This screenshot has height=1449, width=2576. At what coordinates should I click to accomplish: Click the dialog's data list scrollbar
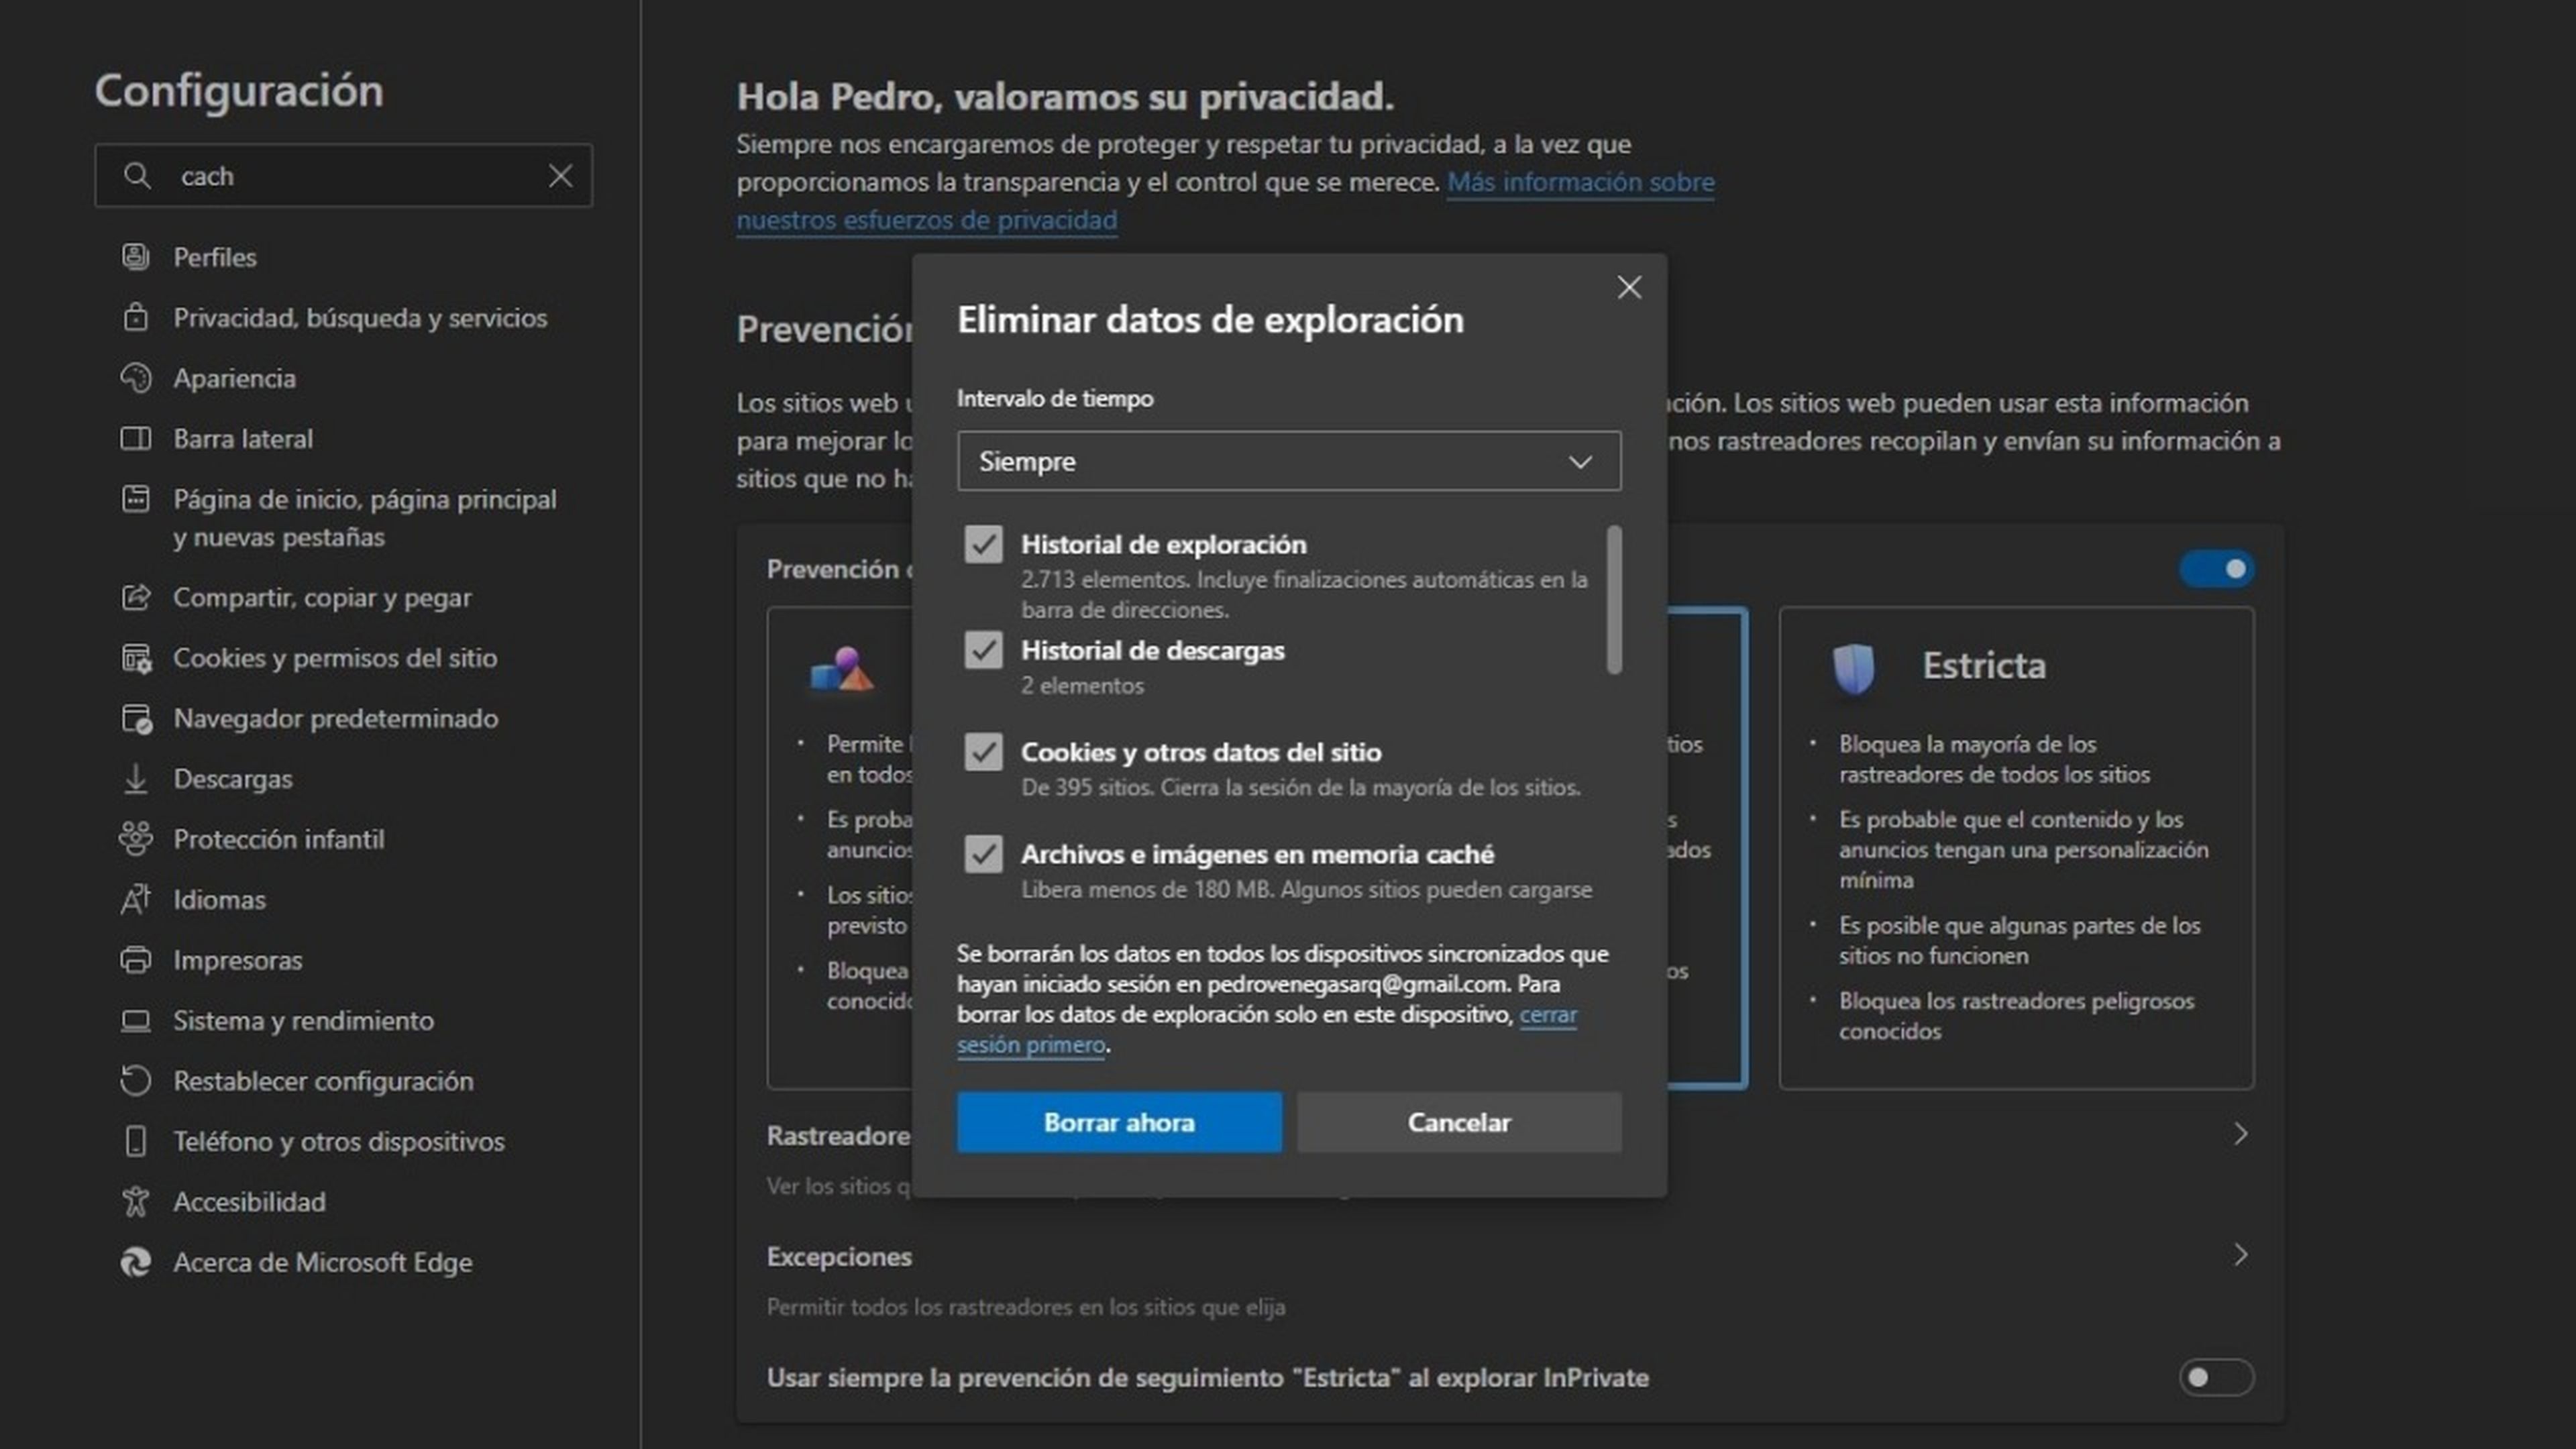(x=1613, y=599)
